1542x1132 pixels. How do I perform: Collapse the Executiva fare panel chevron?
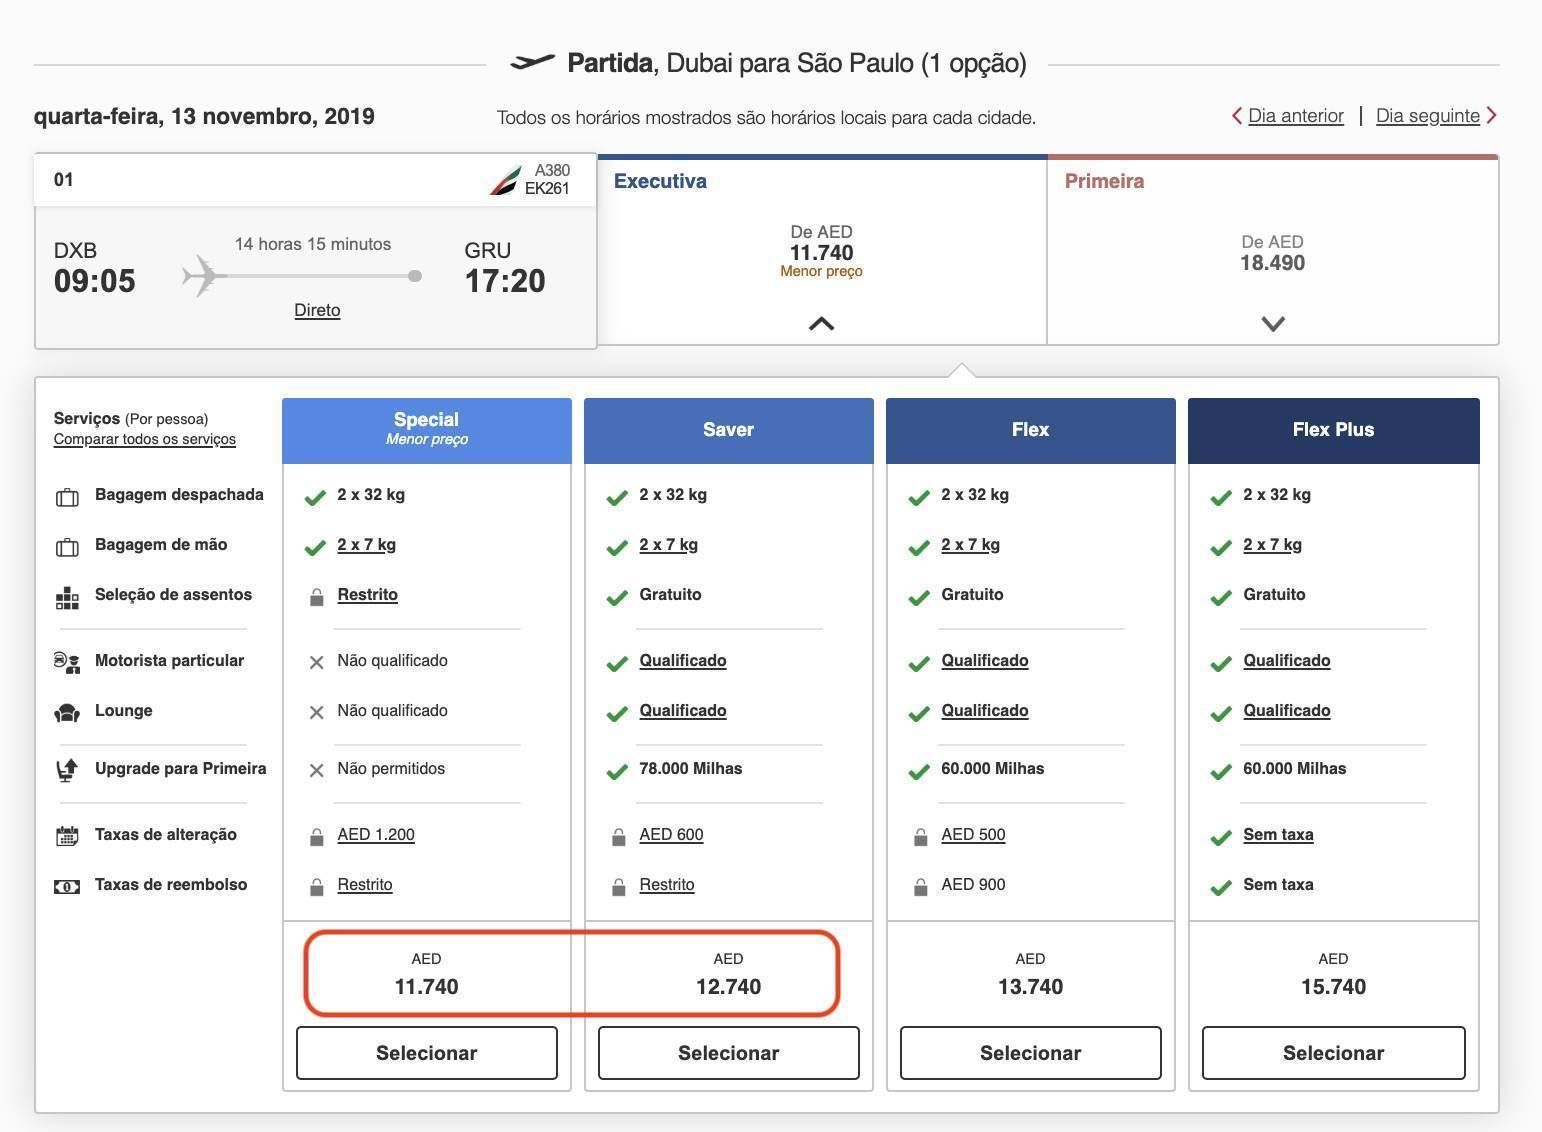[821, 323]
